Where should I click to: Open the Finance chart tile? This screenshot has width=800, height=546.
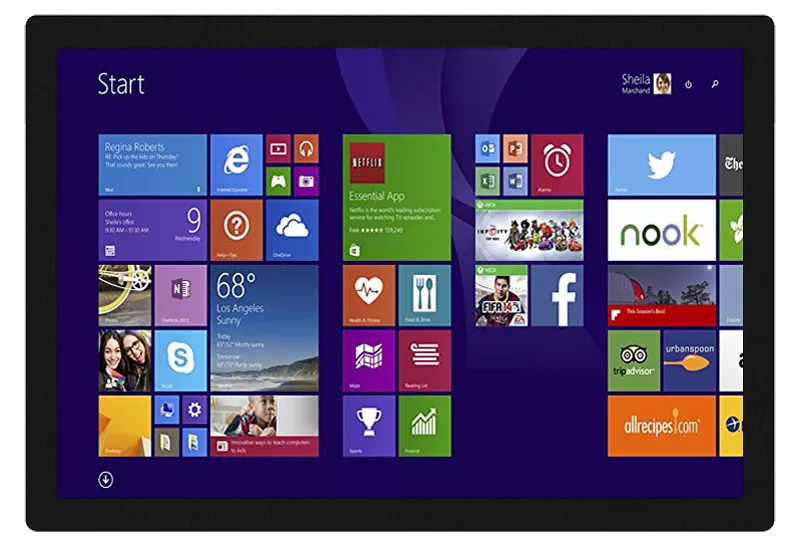click(x=425, y=424)
